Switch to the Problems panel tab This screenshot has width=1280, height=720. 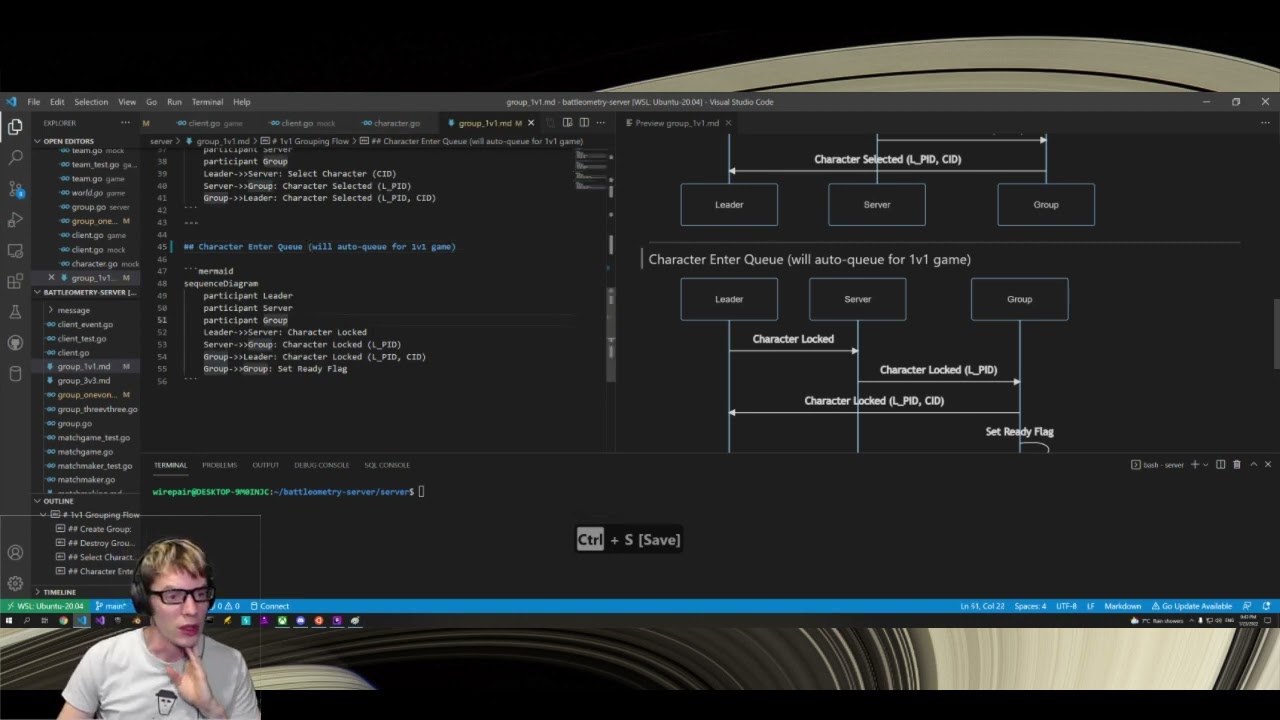pyautogui.click(x=219, y=465)
